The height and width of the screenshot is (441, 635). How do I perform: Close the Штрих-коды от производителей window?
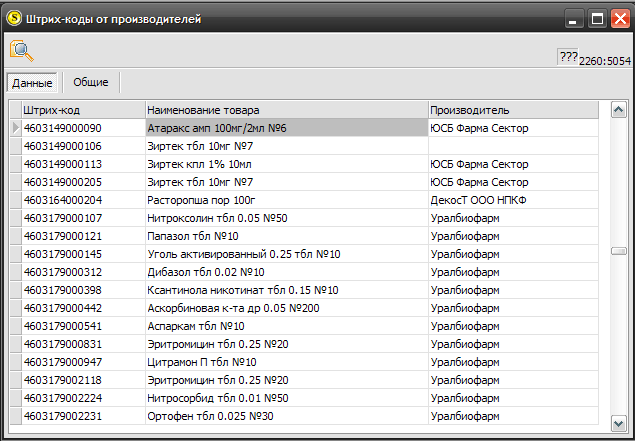(x=621, y=19)
